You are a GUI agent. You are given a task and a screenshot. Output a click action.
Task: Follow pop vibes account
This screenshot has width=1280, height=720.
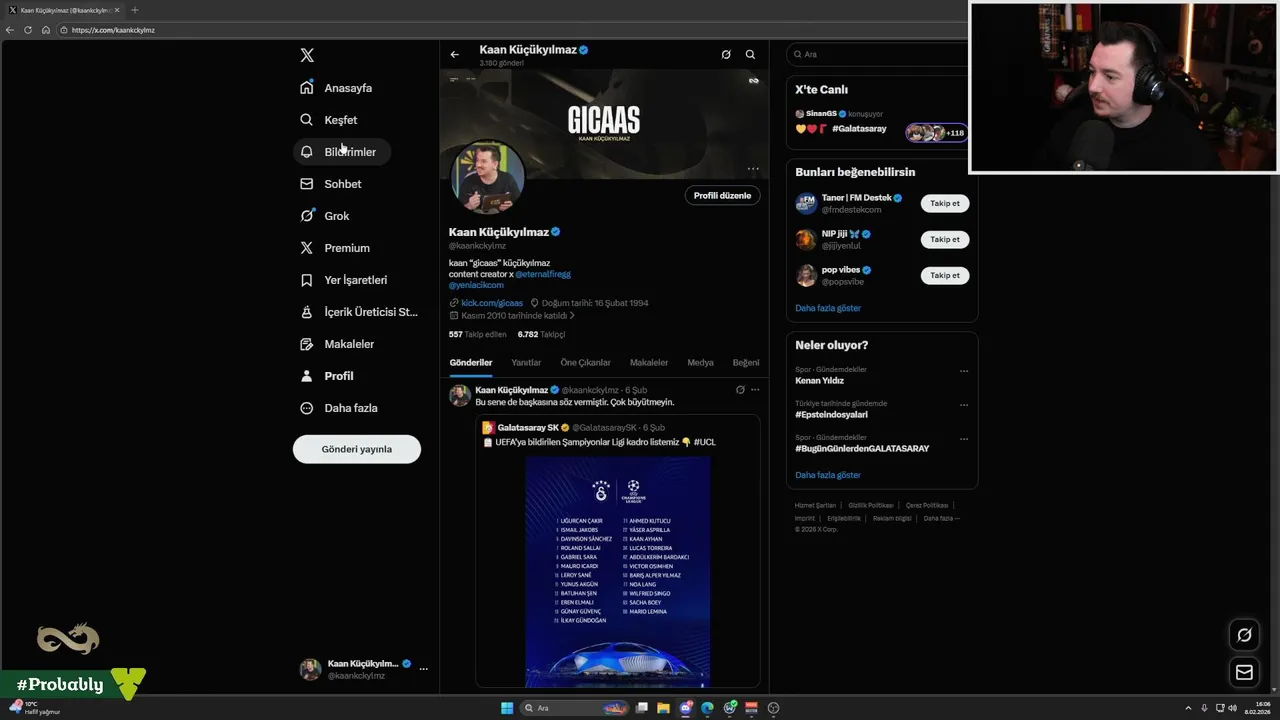pyautogui.click(x=945, y=275)
